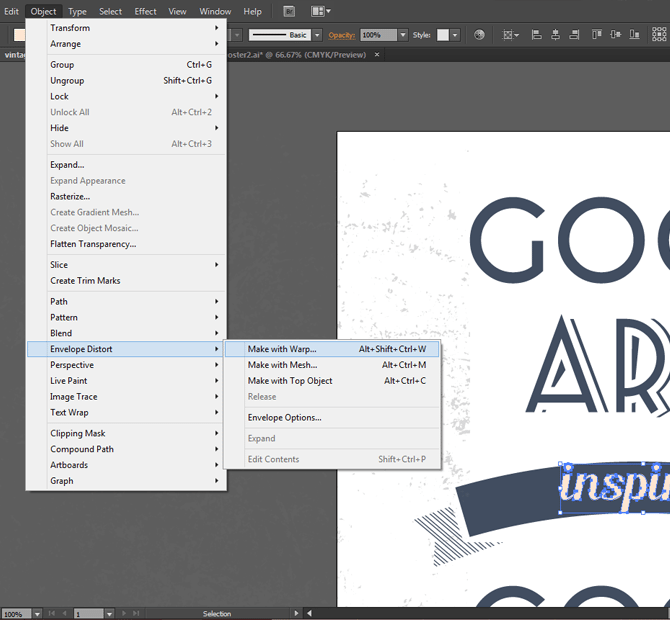Screen dimensions: 670x620
Task: Close the poster2.ai document tab
Action: click(375, 54)
